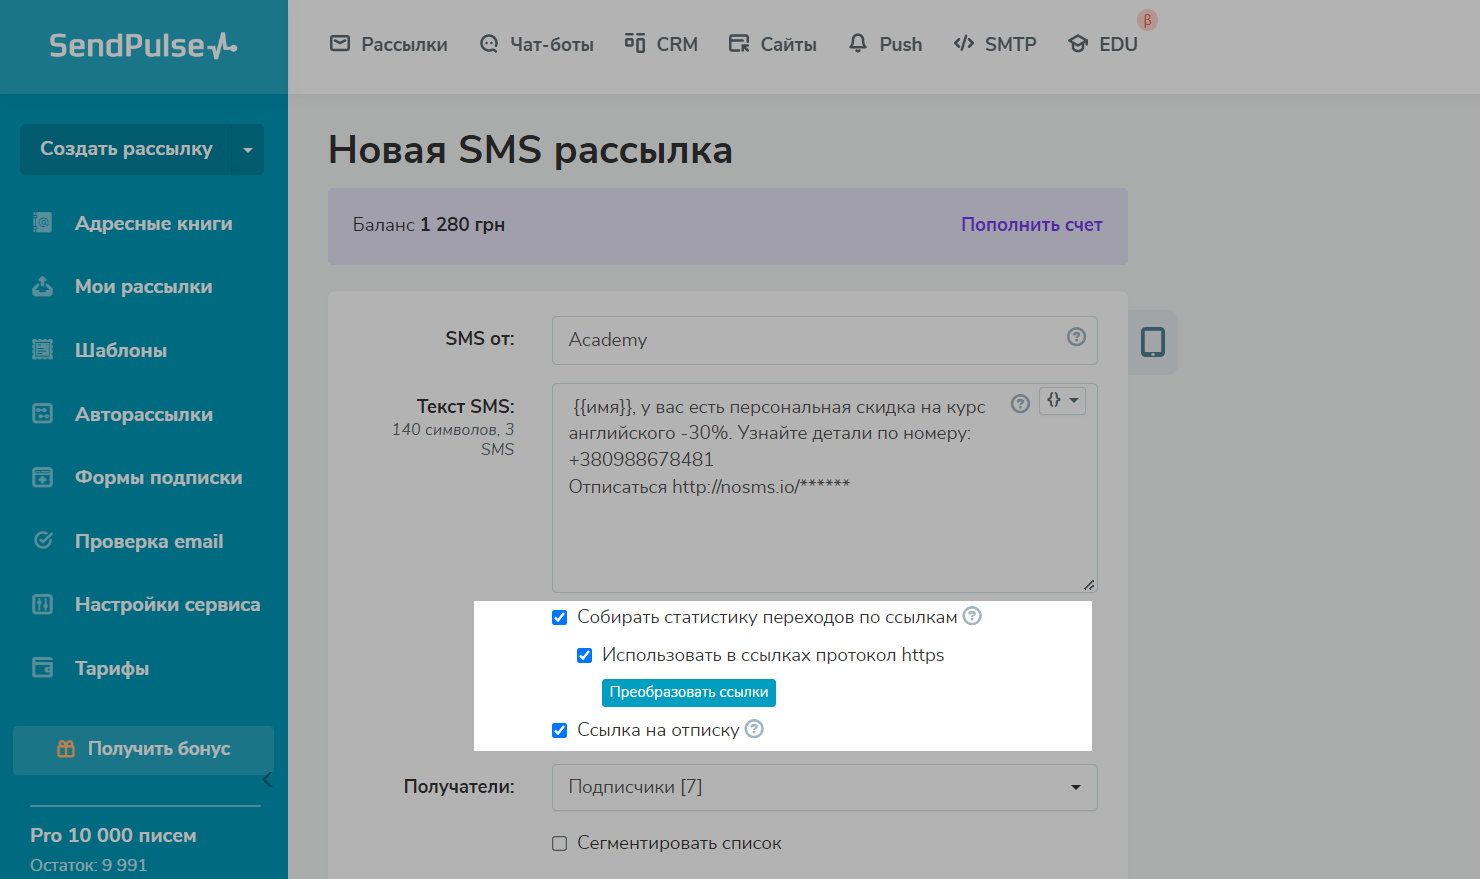The width and height of the screenshot is (1480, 879).
Task: Click SendPulse logo in header
Action: click(x=143, y=45)
